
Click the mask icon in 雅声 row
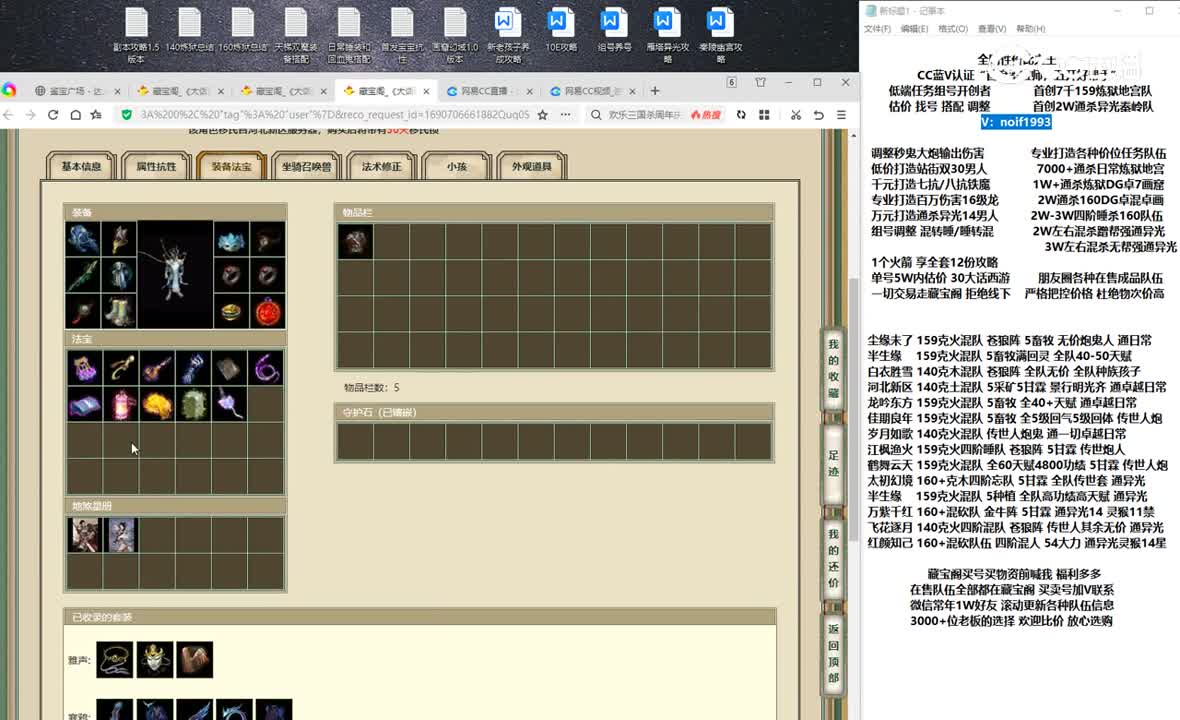155,660
